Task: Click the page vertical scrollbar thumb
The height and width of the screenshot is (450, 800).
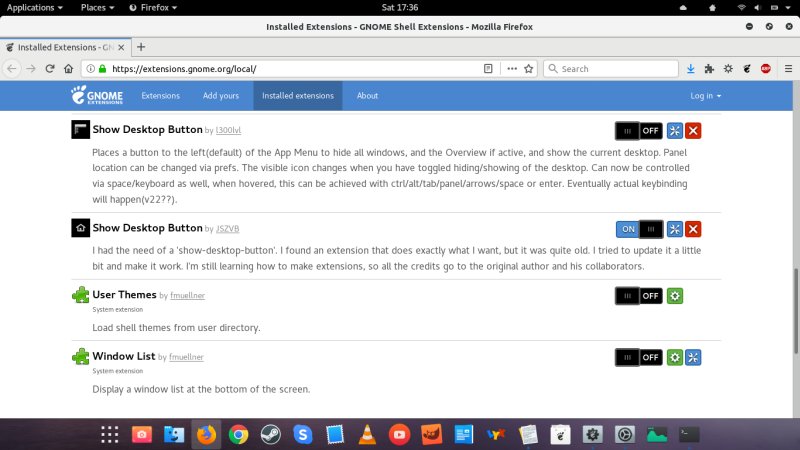Action: click(x=796, y=310)
